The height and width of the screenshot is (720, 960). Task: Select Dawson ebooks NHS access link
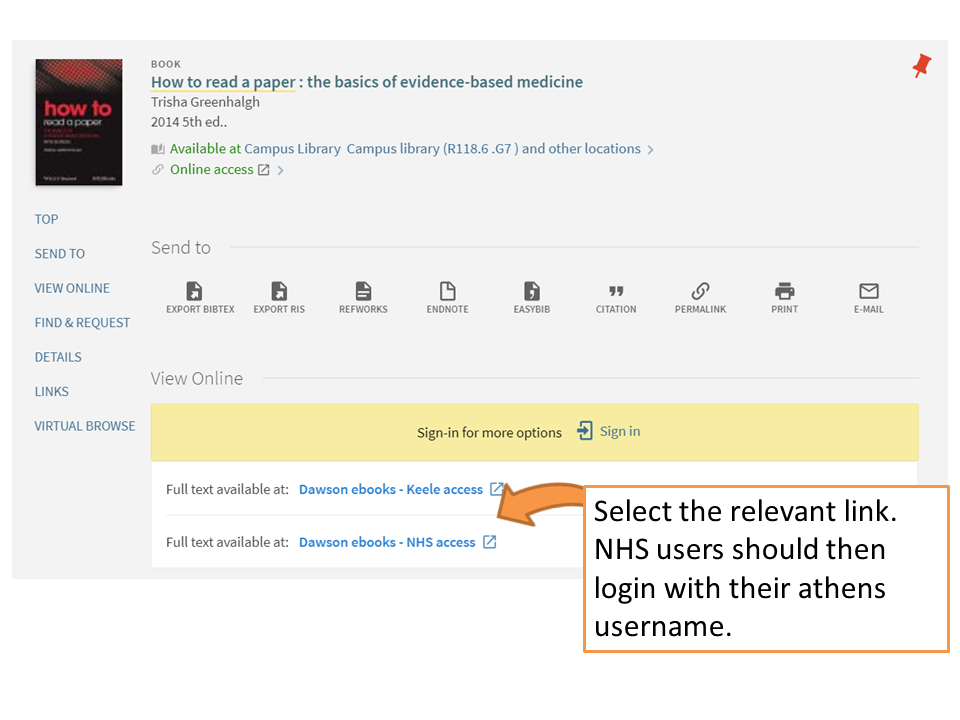point(388,541)
